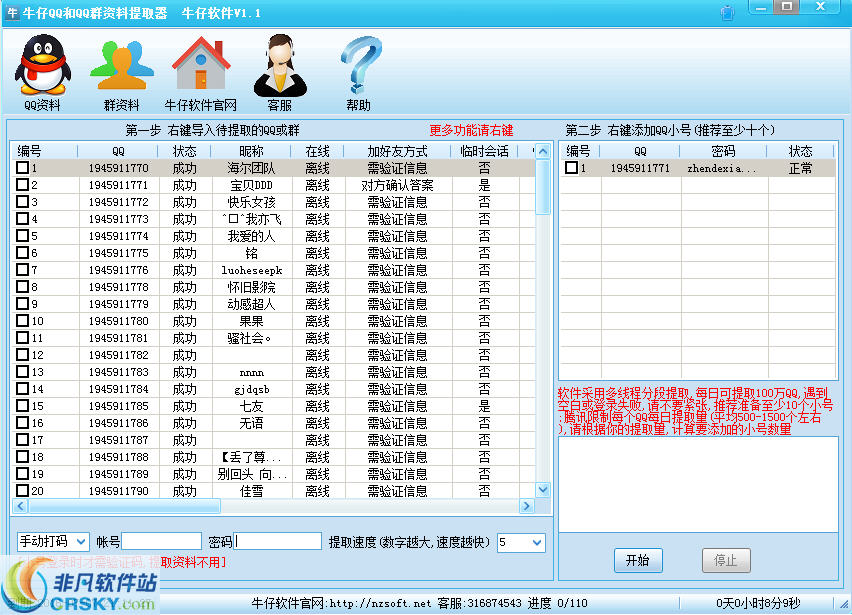Contact 客服 support icon
This screenshot has height=615, width=852.
tap(280, 72)
